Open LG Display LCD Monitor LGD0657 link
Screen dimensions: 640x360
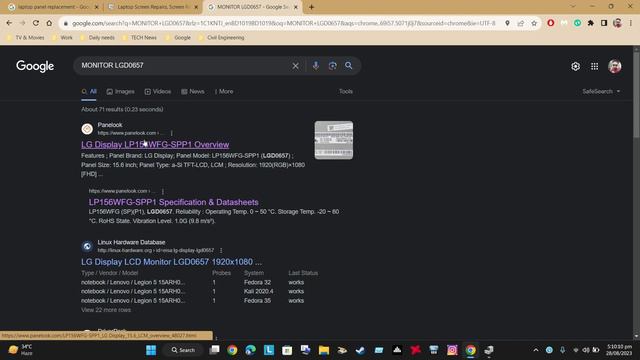click(x=171, y=262)
